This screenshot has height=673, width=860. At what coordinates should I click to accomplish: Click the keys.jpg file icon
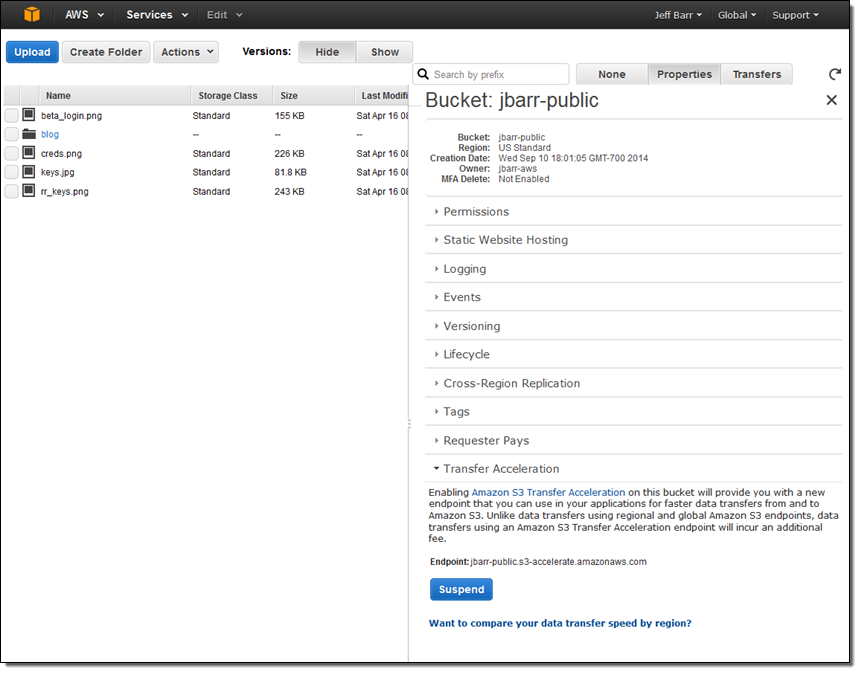pos(29,172)
